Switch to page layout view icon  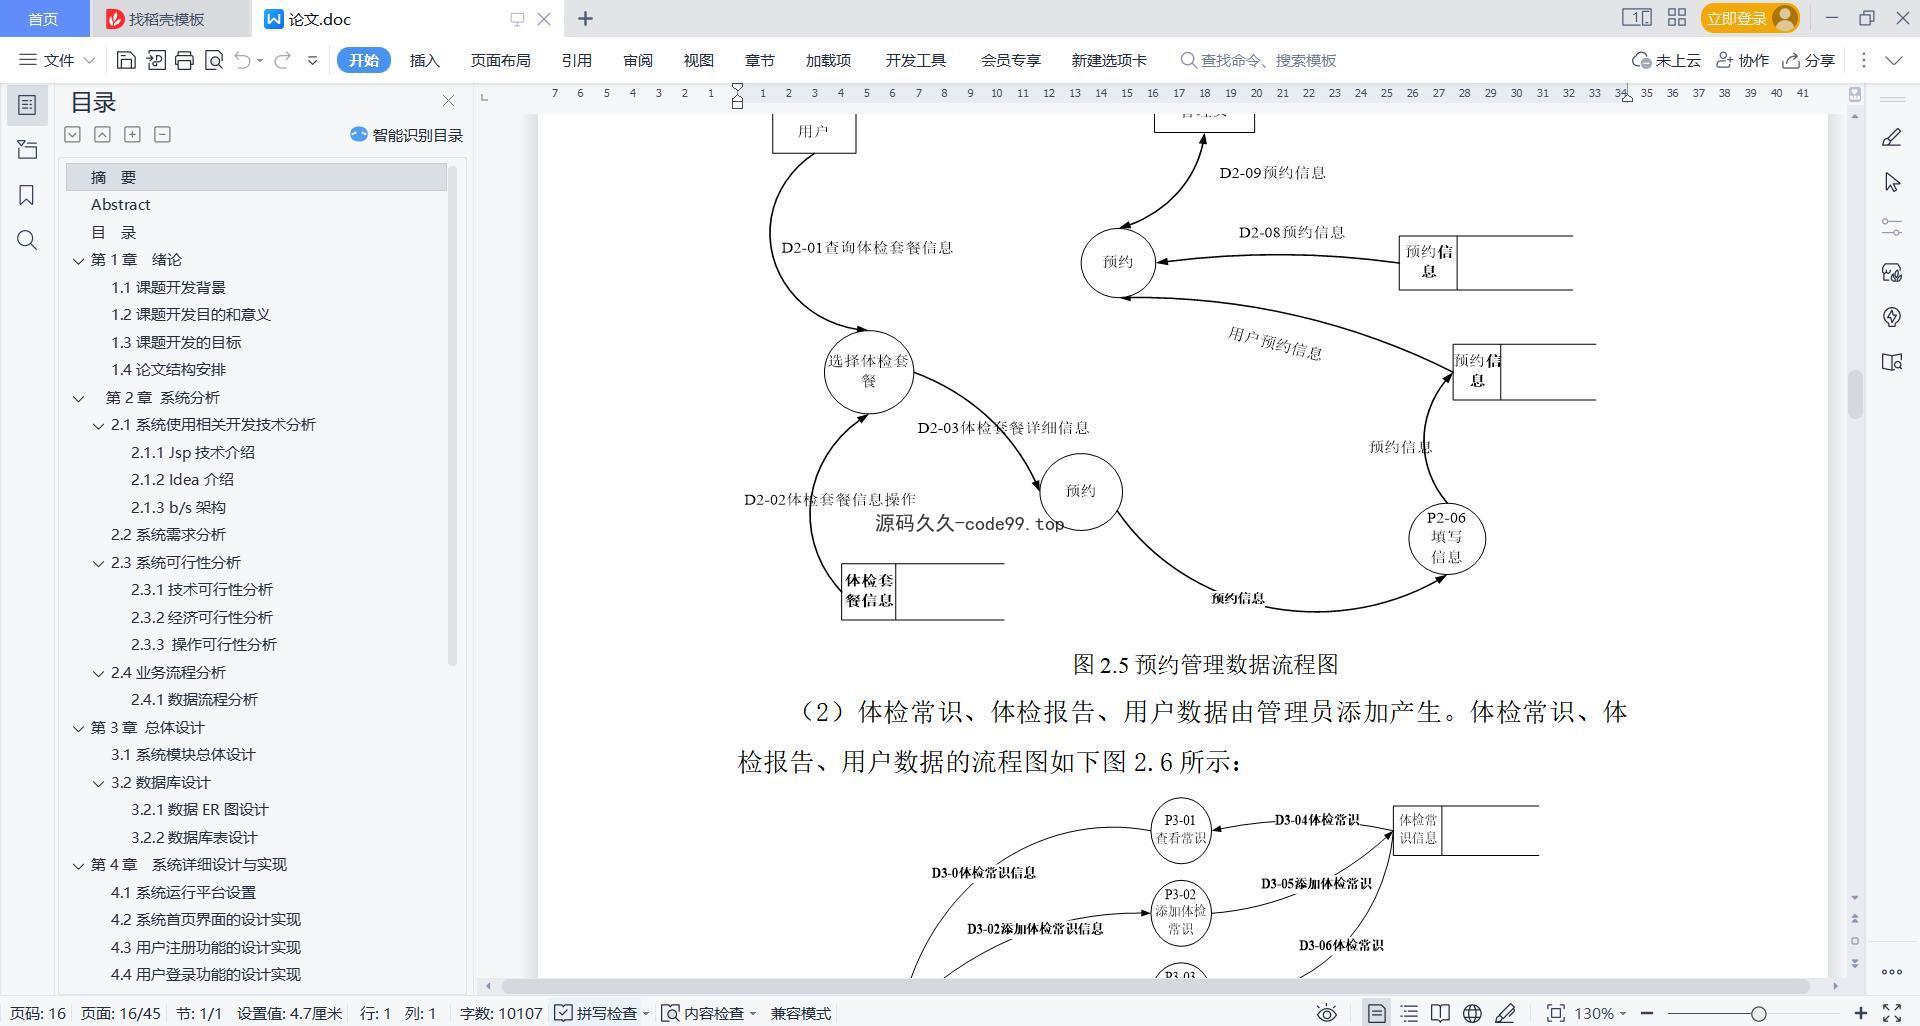click(1377, 1013)
